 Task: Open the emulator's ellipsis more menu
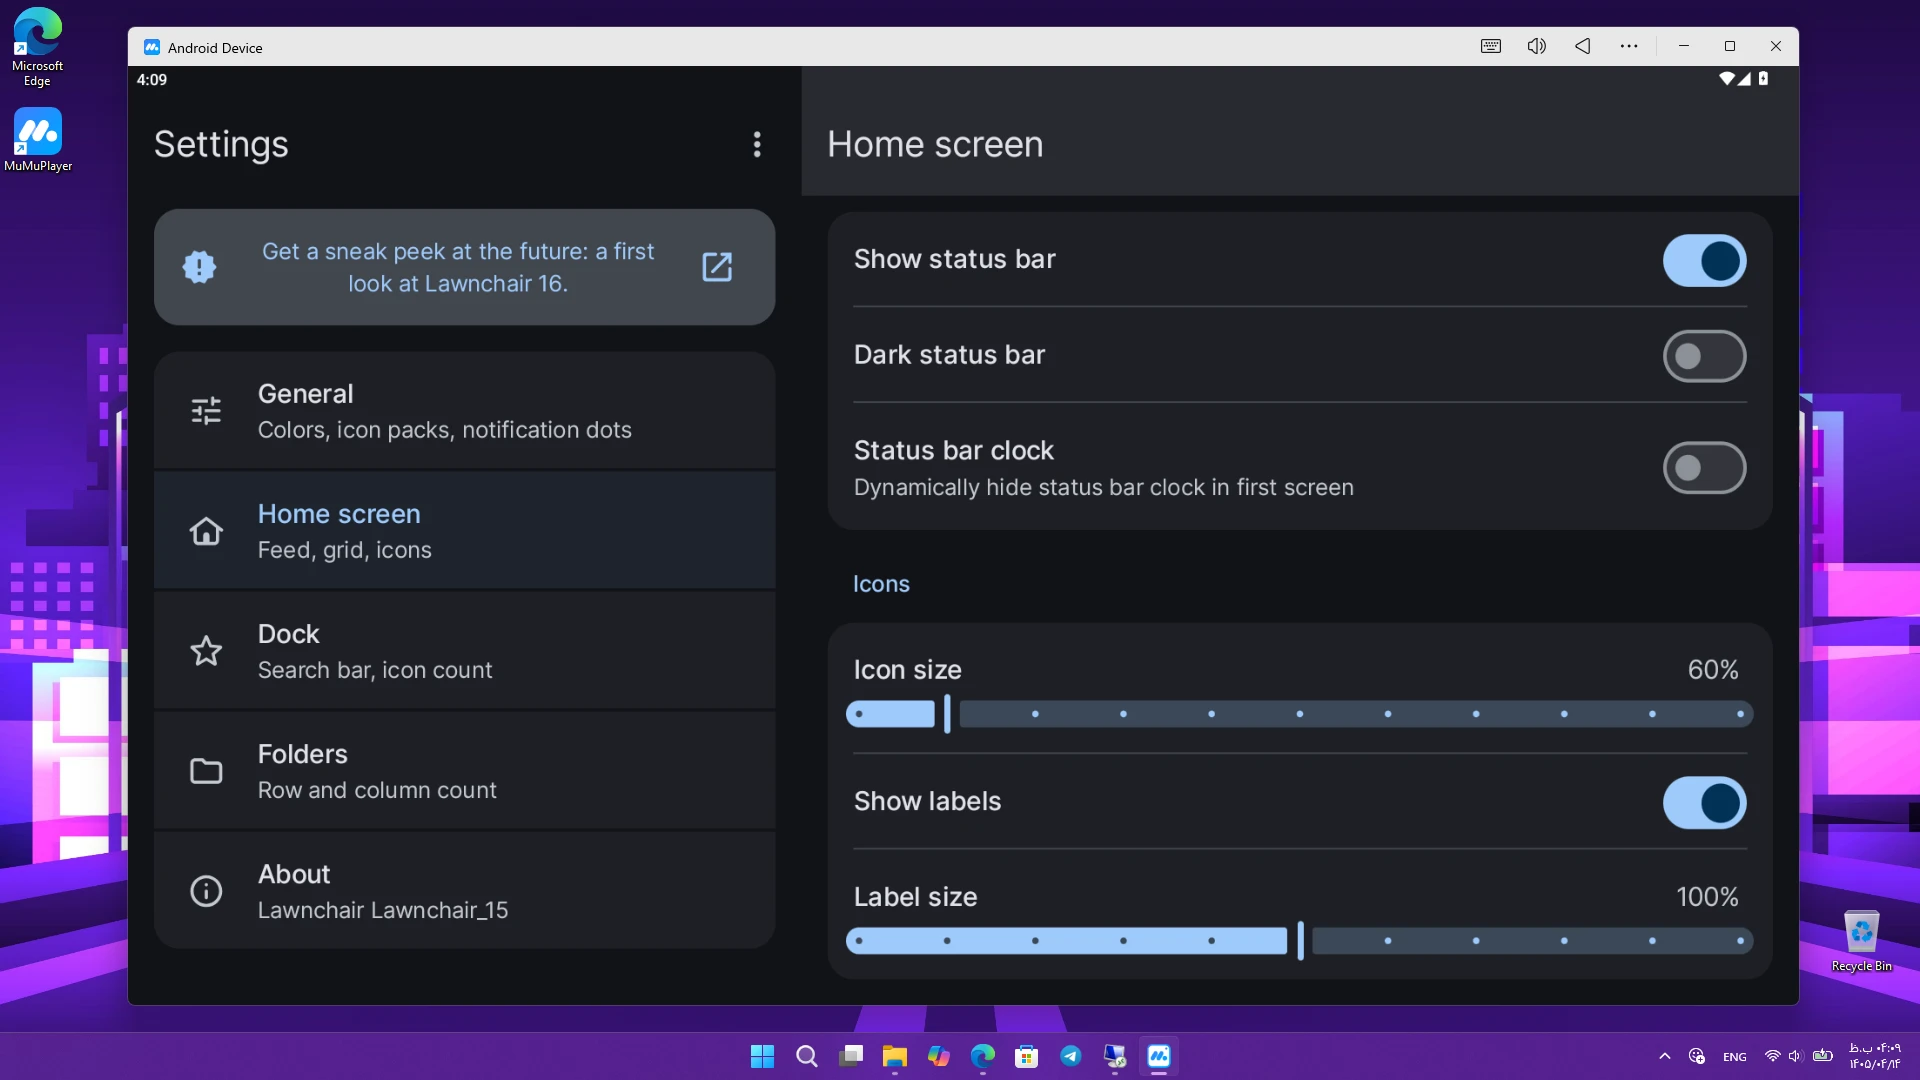1629,46
